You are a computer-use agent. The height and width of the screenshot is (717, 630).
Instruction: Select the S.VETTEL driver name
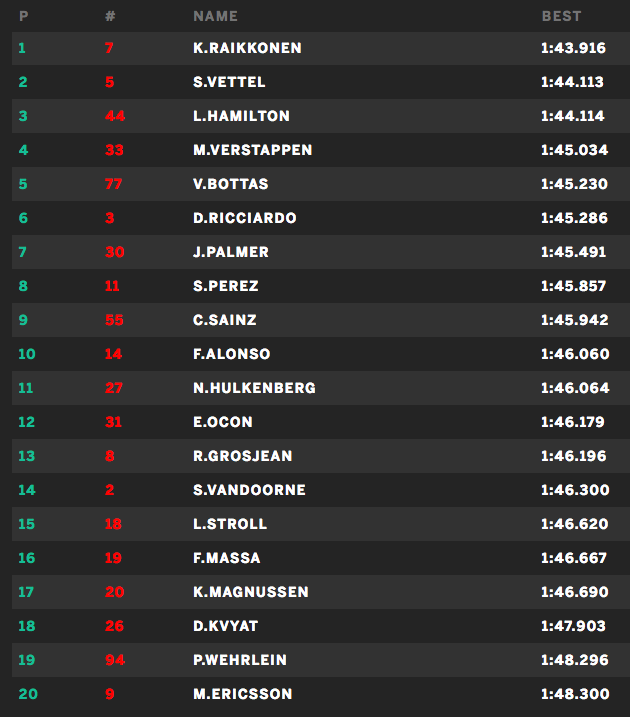(229, 82)
